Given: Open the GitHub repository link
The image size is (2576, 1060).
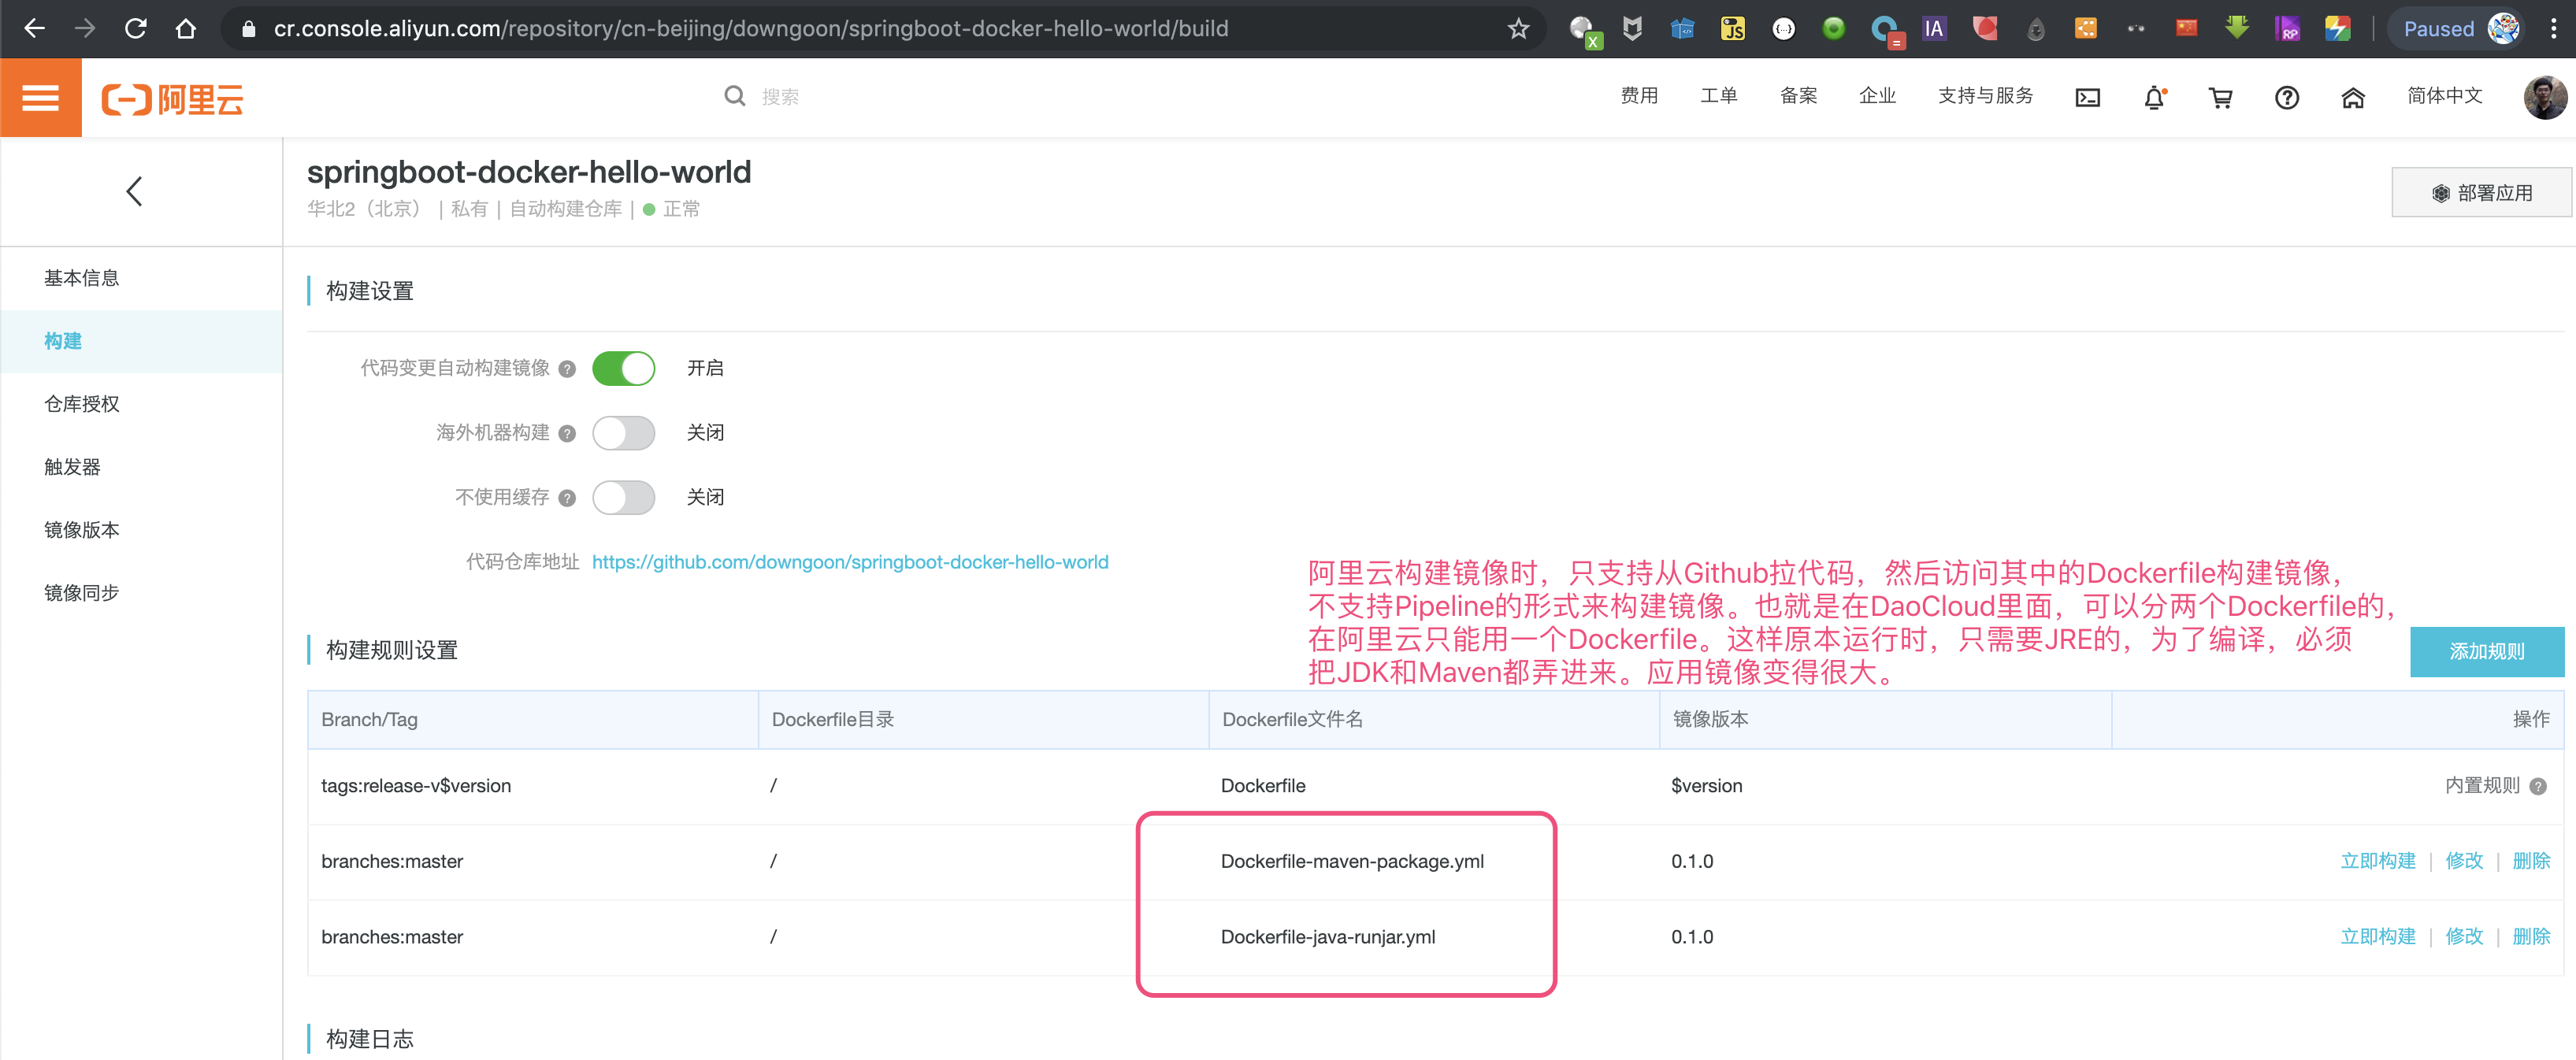Looking at the screenshot, I should 849,562.
